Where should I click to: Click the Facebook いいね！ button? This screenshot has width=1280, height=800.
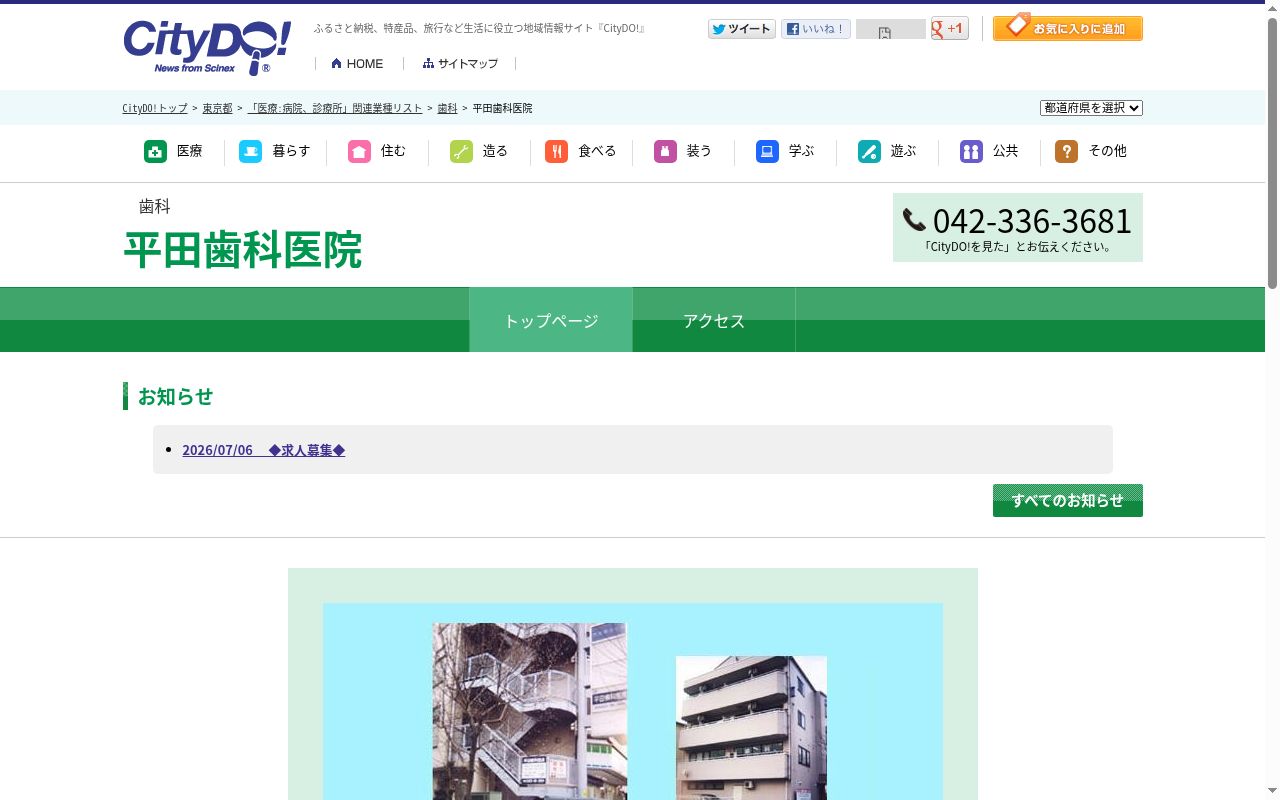click(815, 29)
